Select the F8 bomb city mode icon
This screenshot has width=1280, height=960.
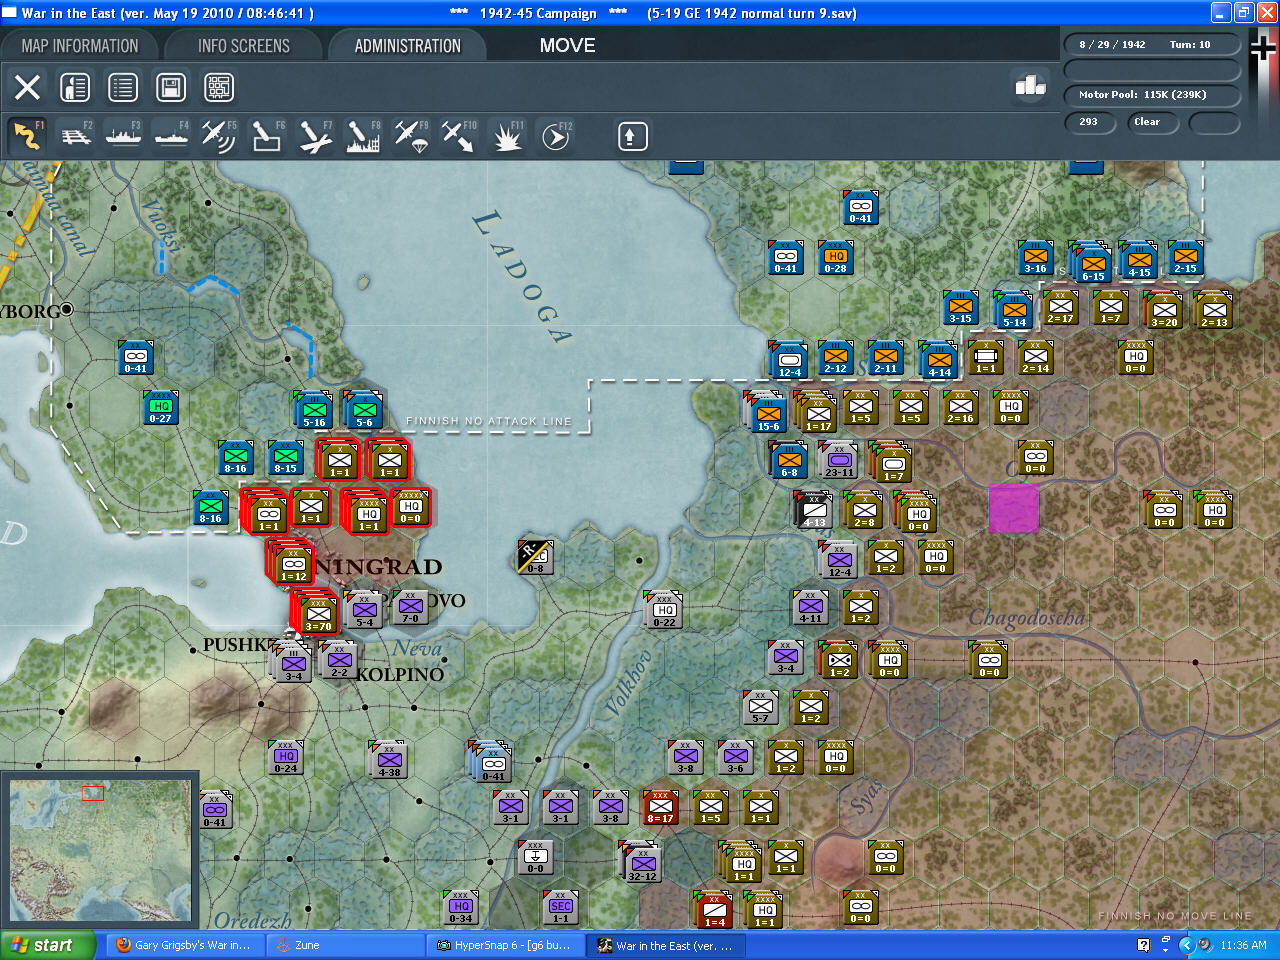363,136
